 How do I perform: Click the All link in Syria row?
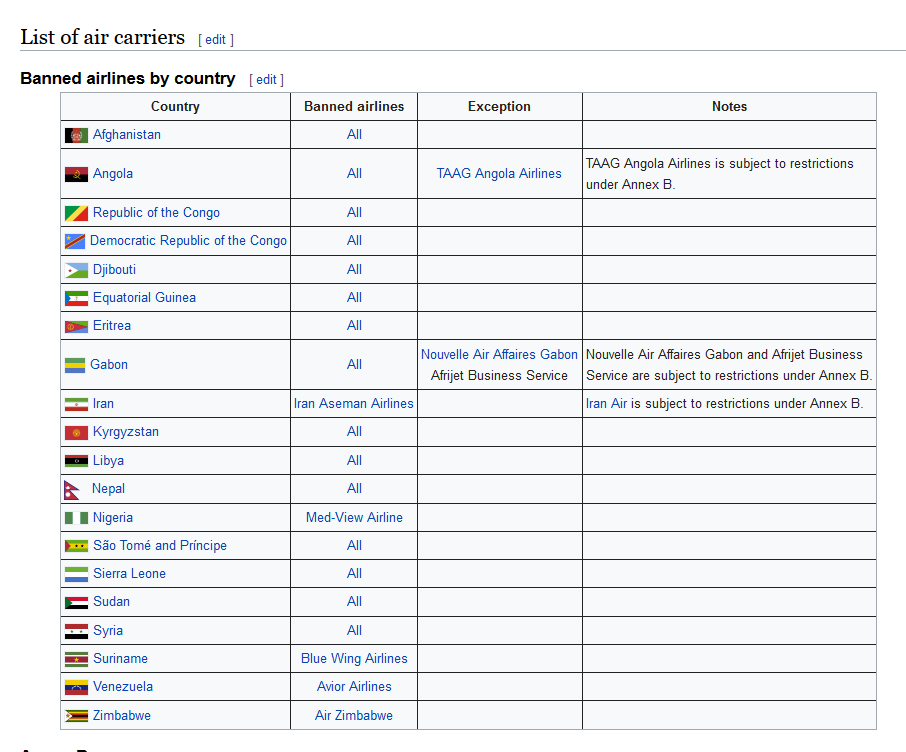point(354,631)
